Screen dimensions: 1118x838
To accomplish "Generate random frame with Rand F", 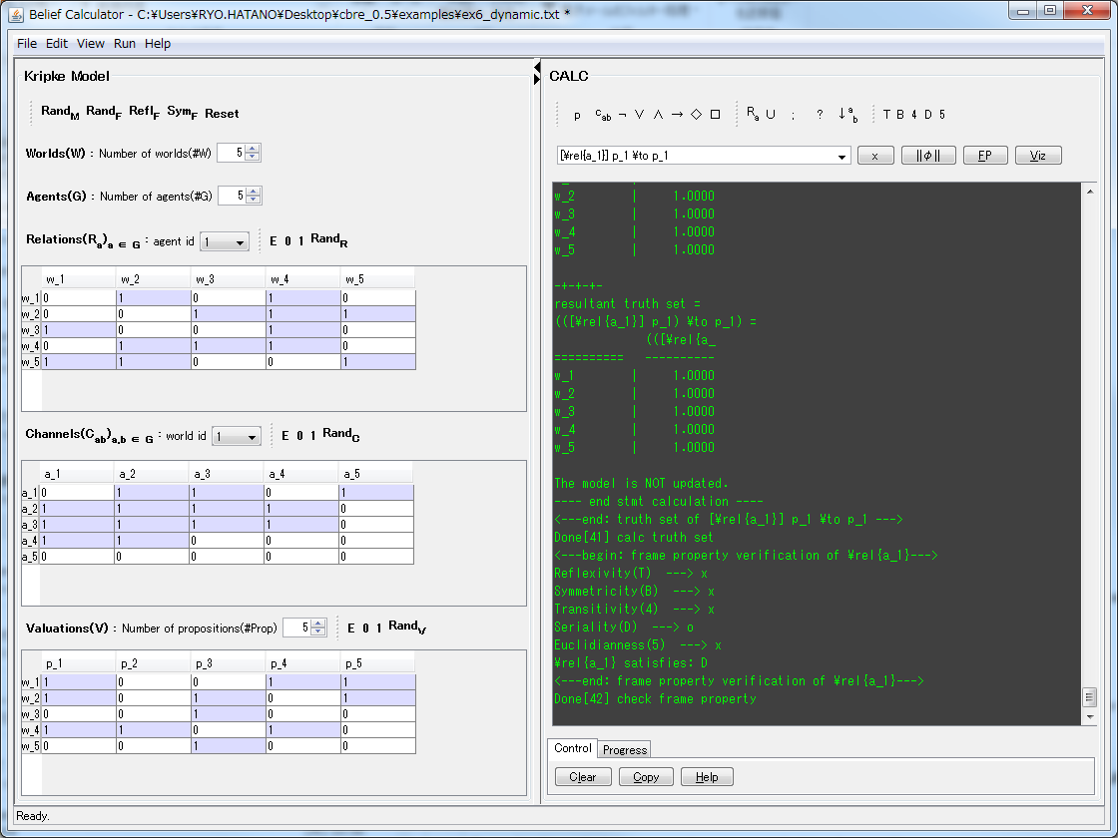I will pyautogui.click(x=104, y=112).
